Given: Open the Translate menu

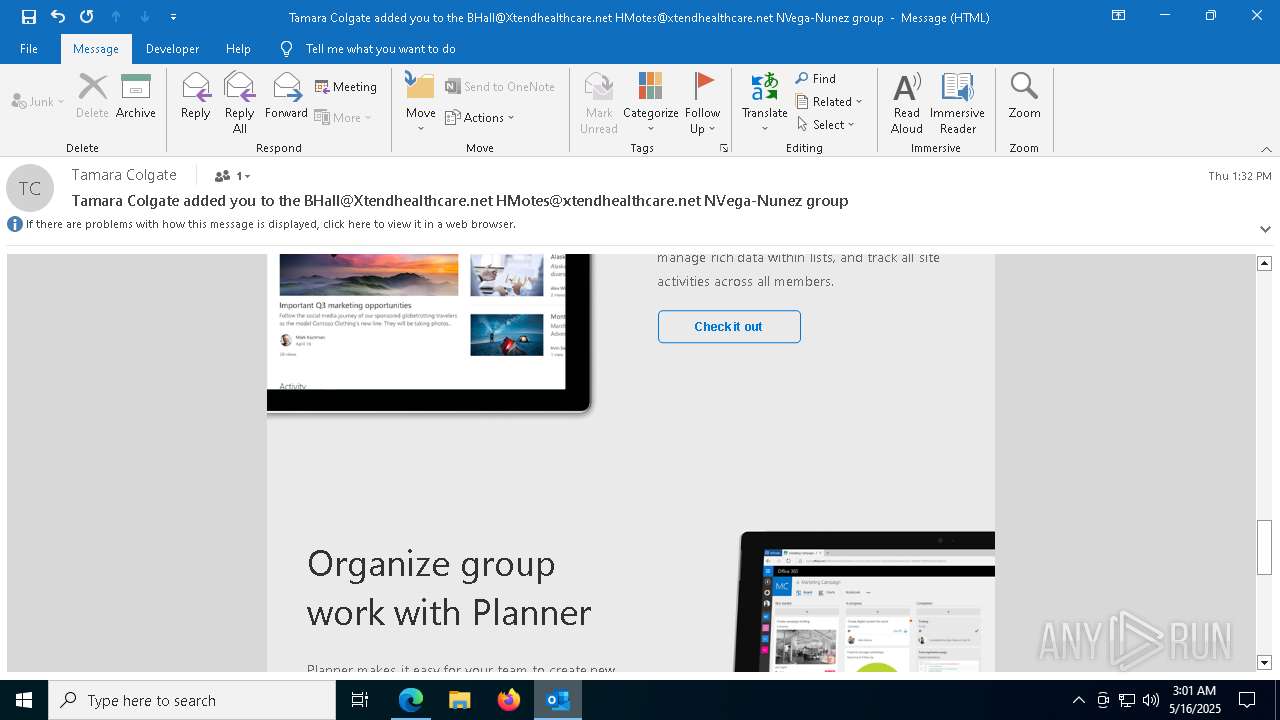Looking at the screenshot, I should click(765, 102).
